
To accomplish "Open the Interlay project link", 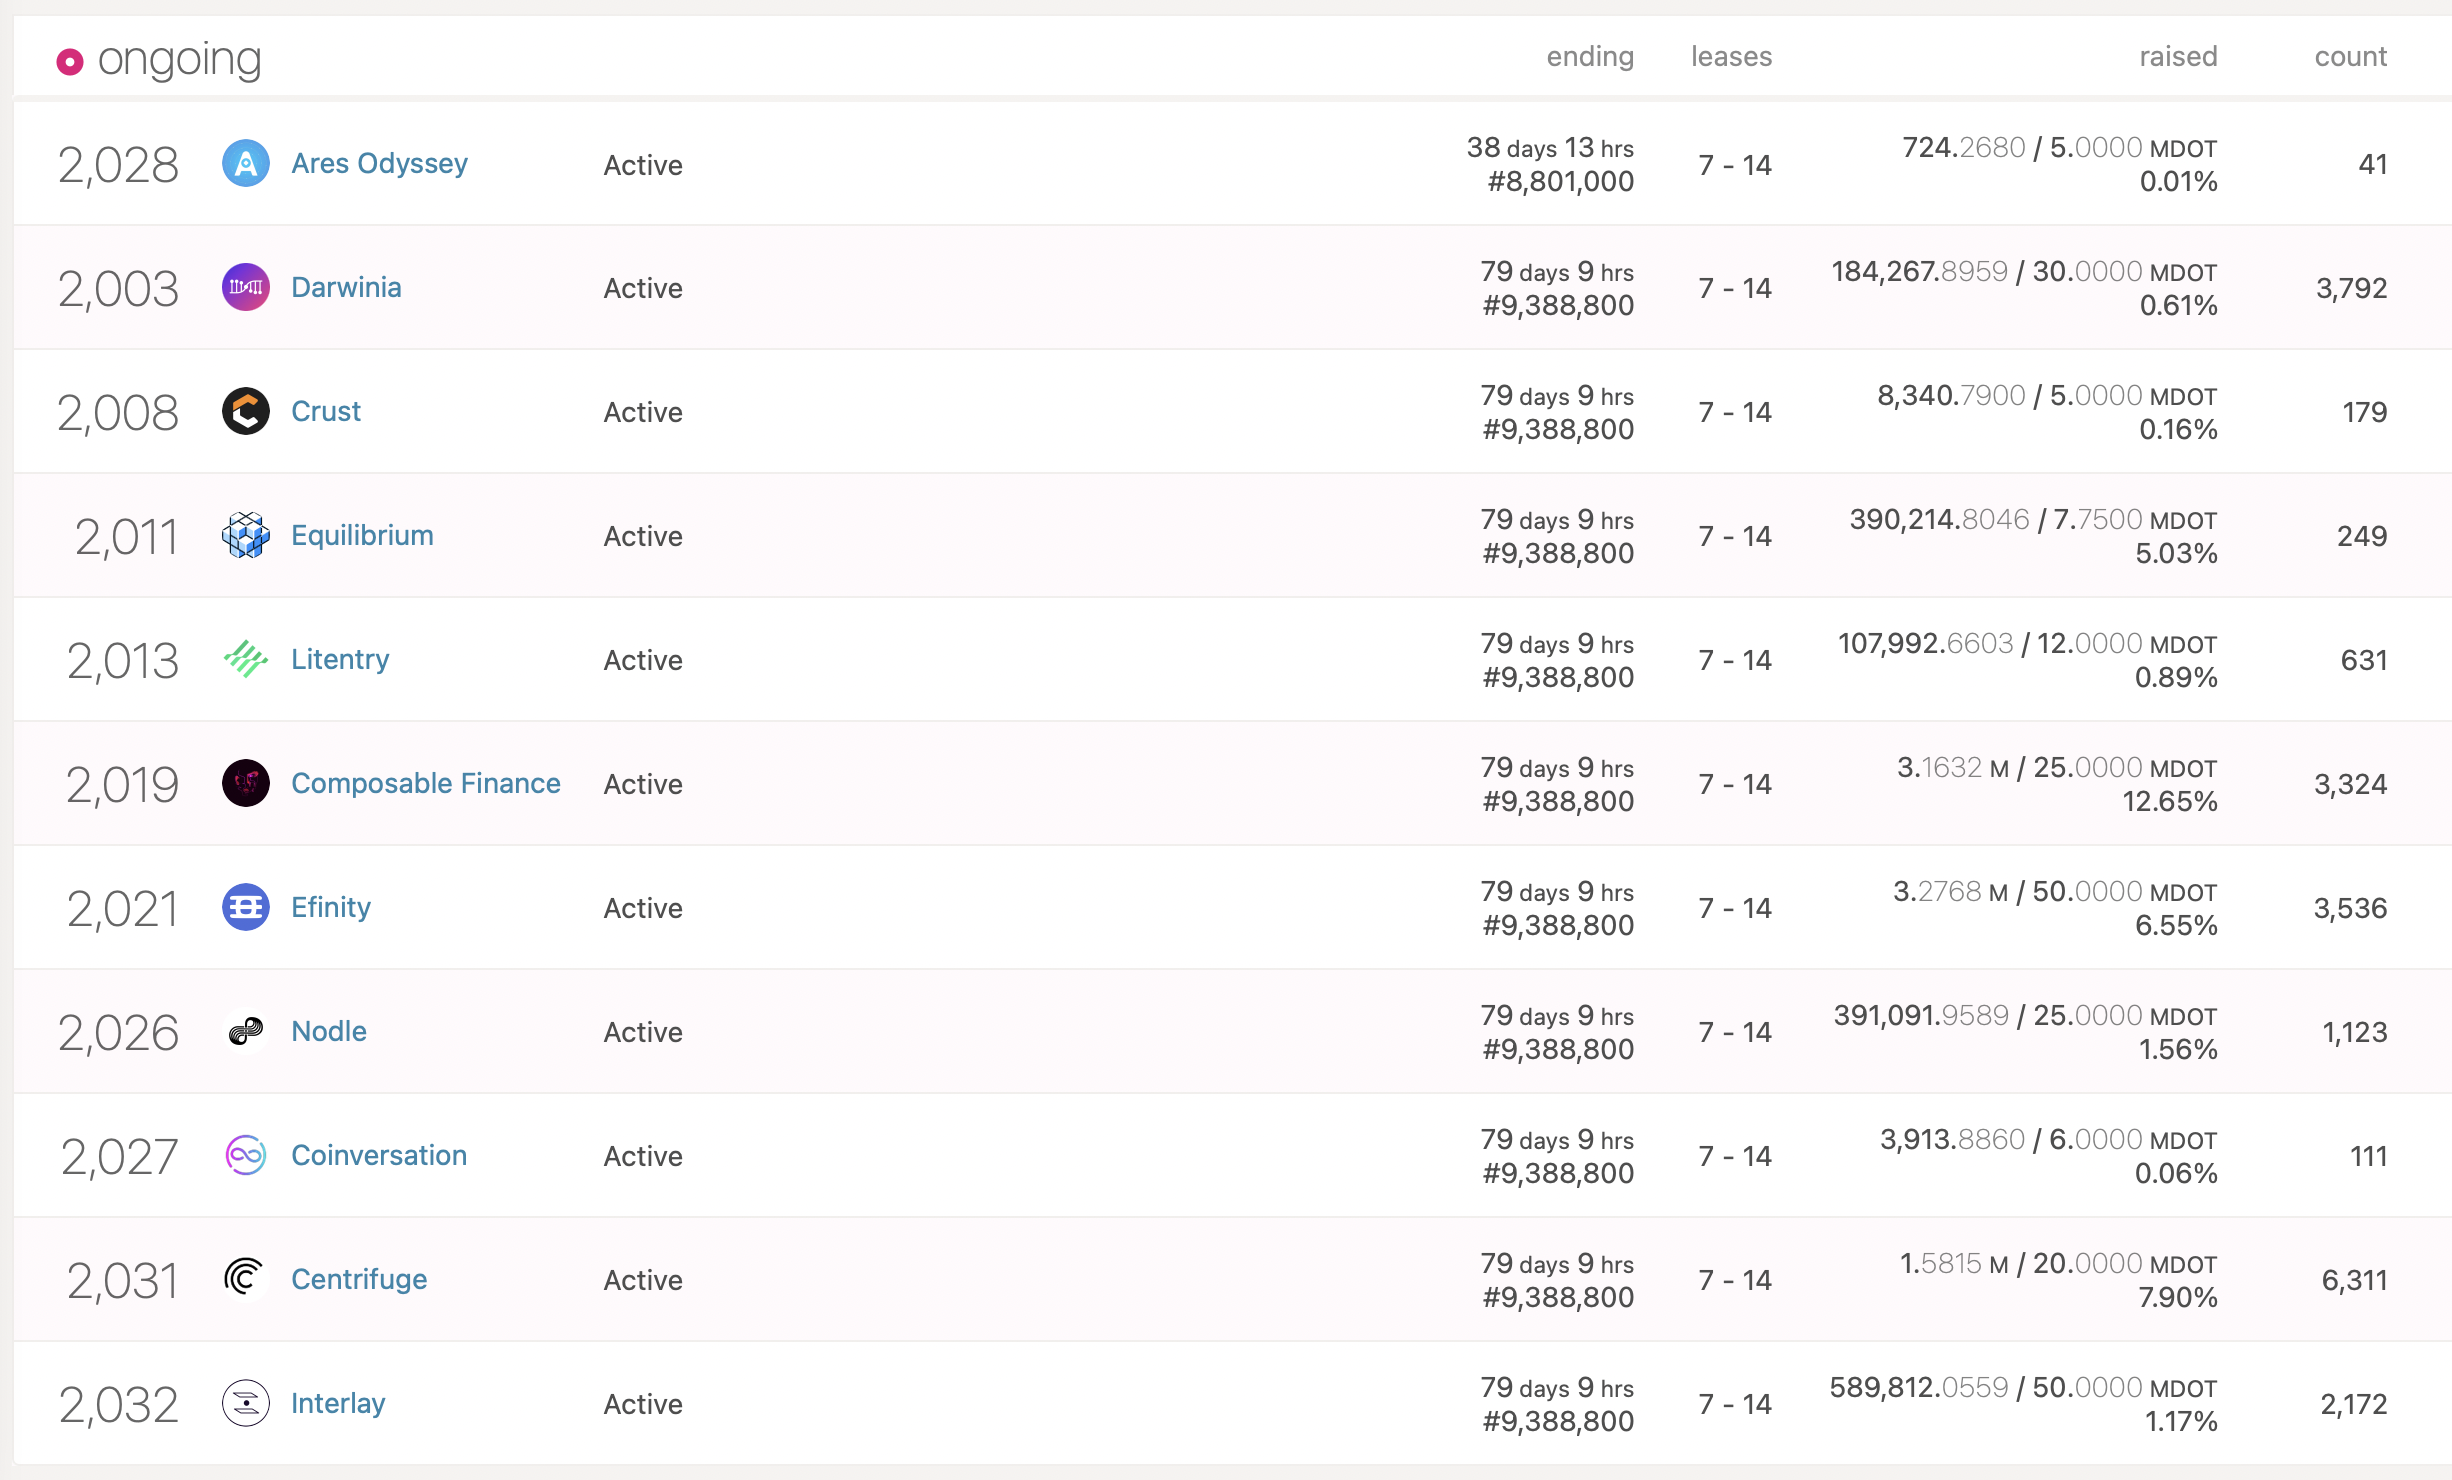I will pos(338,1404).
